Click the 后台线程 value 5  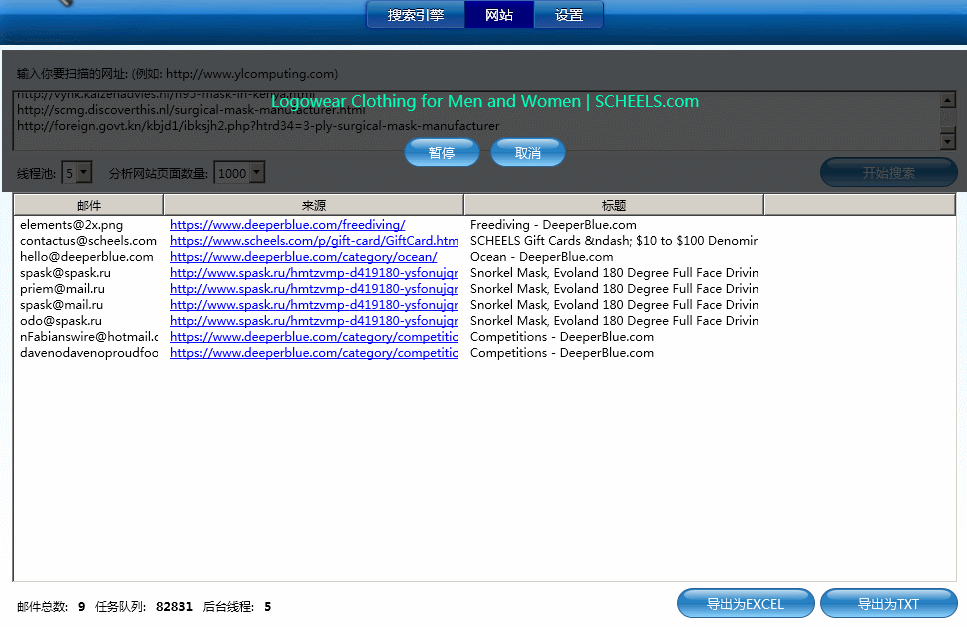[268, 607]
